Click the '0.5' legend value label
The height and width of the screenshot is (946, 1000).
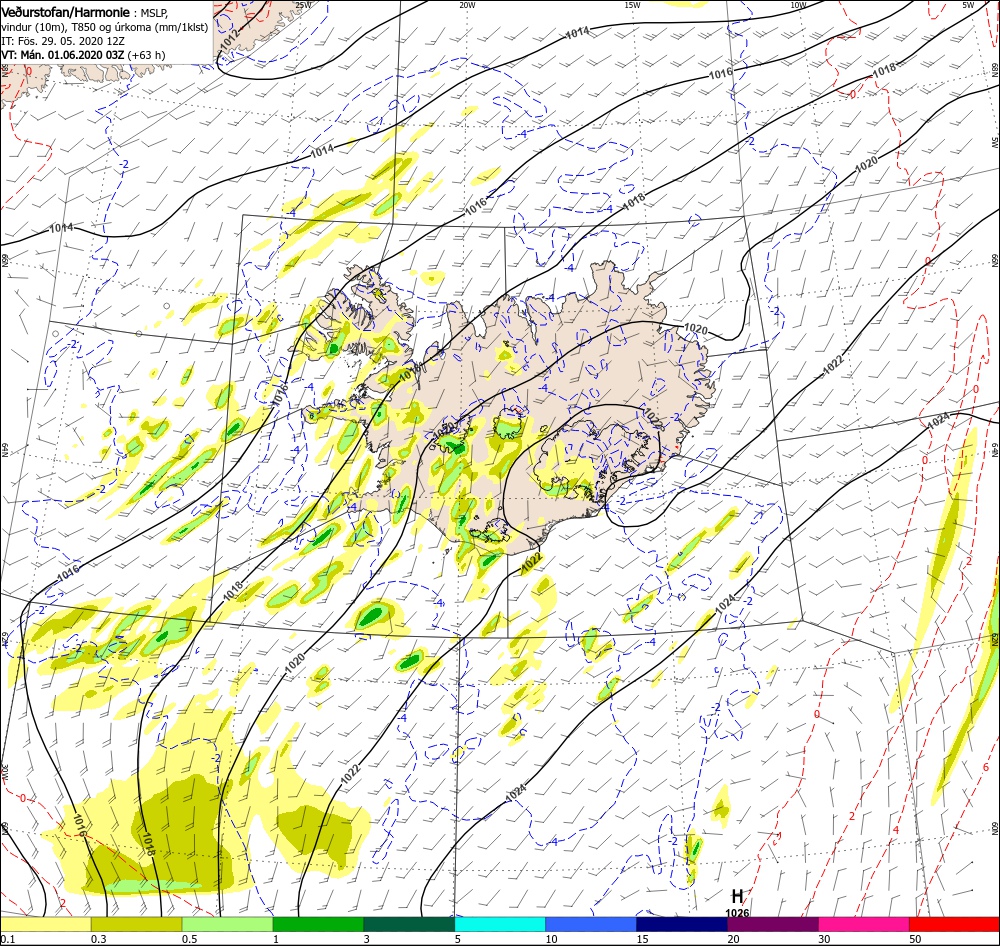pyautogui.click(x=189, y=939)
